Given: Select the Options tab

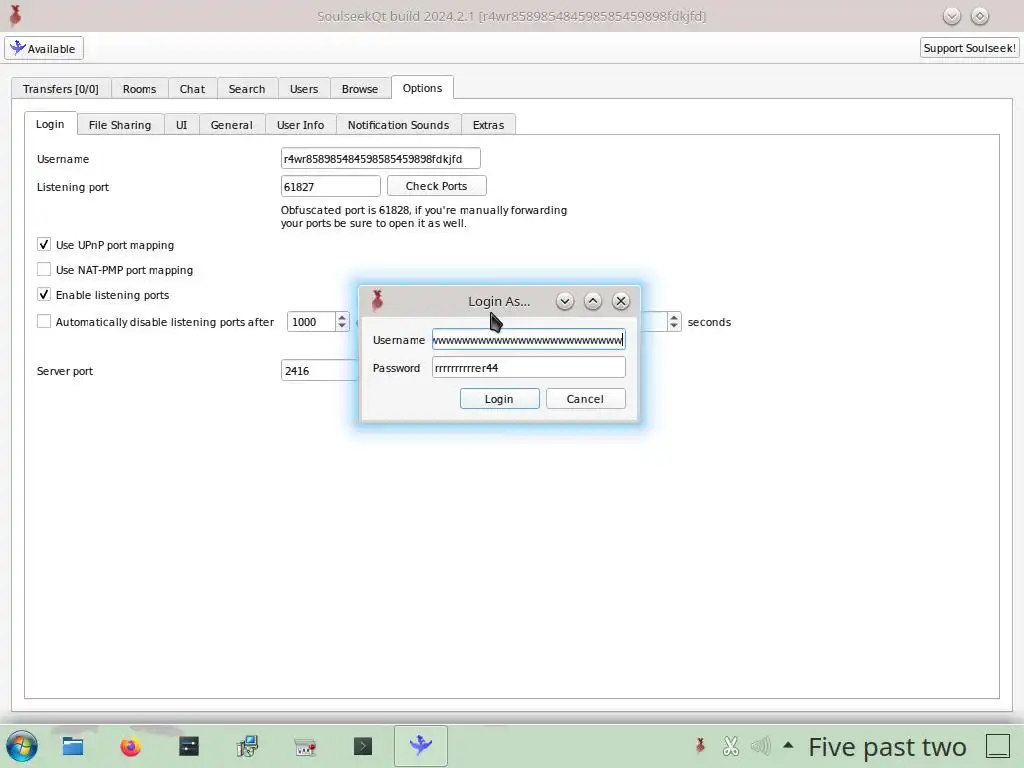Looking at the screenshot, I should point(422,88).
